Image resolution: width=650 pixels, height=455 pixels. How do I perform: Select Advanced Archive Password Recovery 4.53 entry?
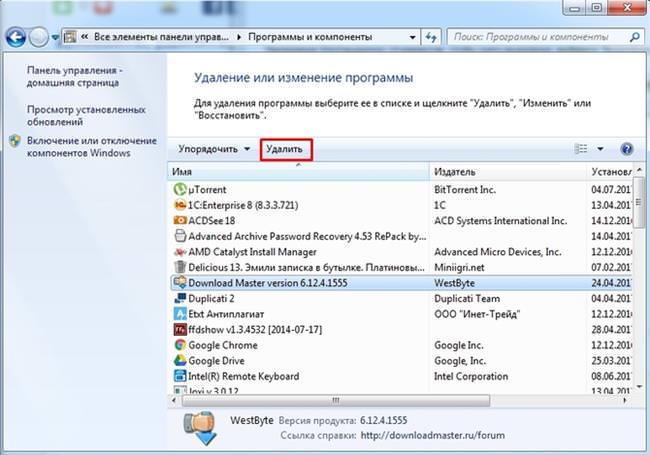[x=307, y=236]
